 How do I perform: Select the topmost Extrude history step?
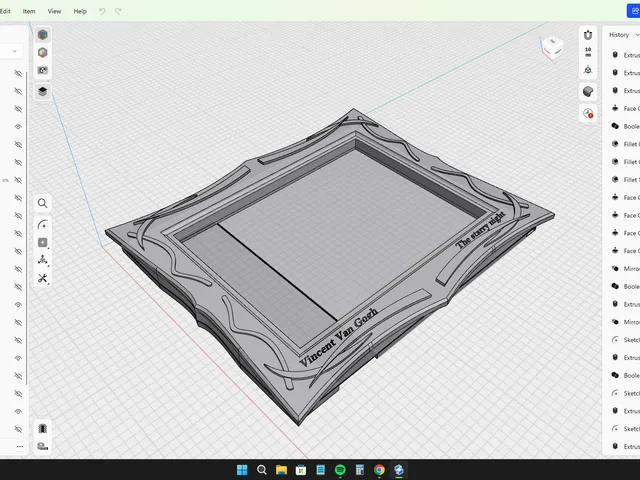click(625, 55)
